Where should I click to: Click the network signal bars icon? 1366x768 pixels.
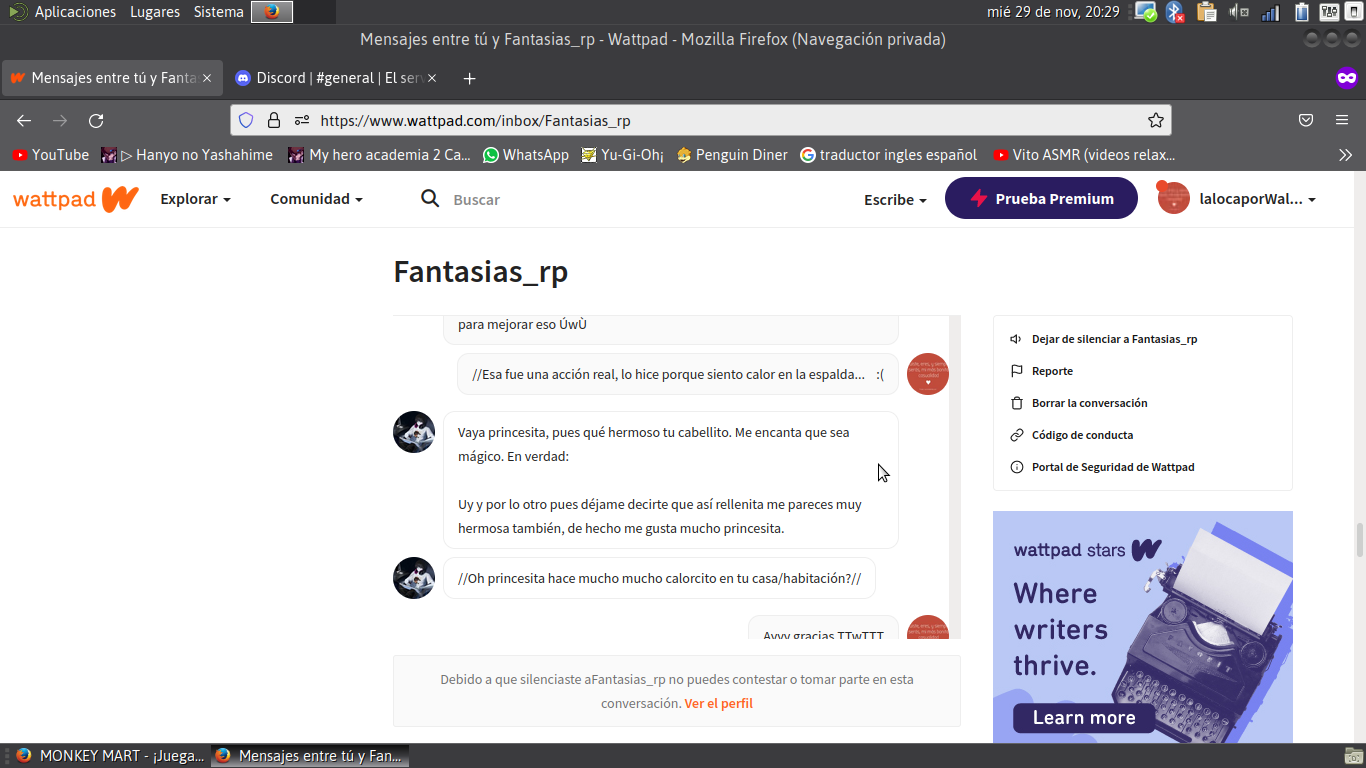click(x=1271, y=13)
